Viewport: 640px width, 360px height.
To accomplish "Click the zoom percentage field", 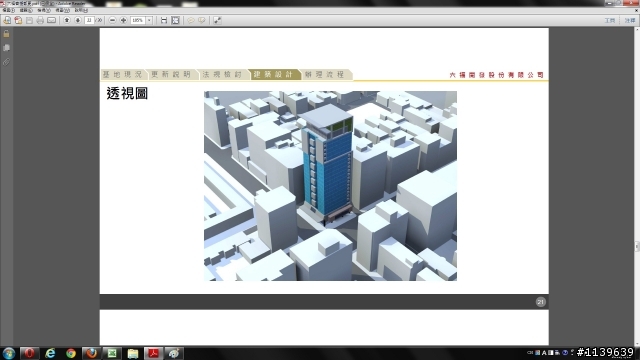I will pyautogui.click(x=138, y=20).
